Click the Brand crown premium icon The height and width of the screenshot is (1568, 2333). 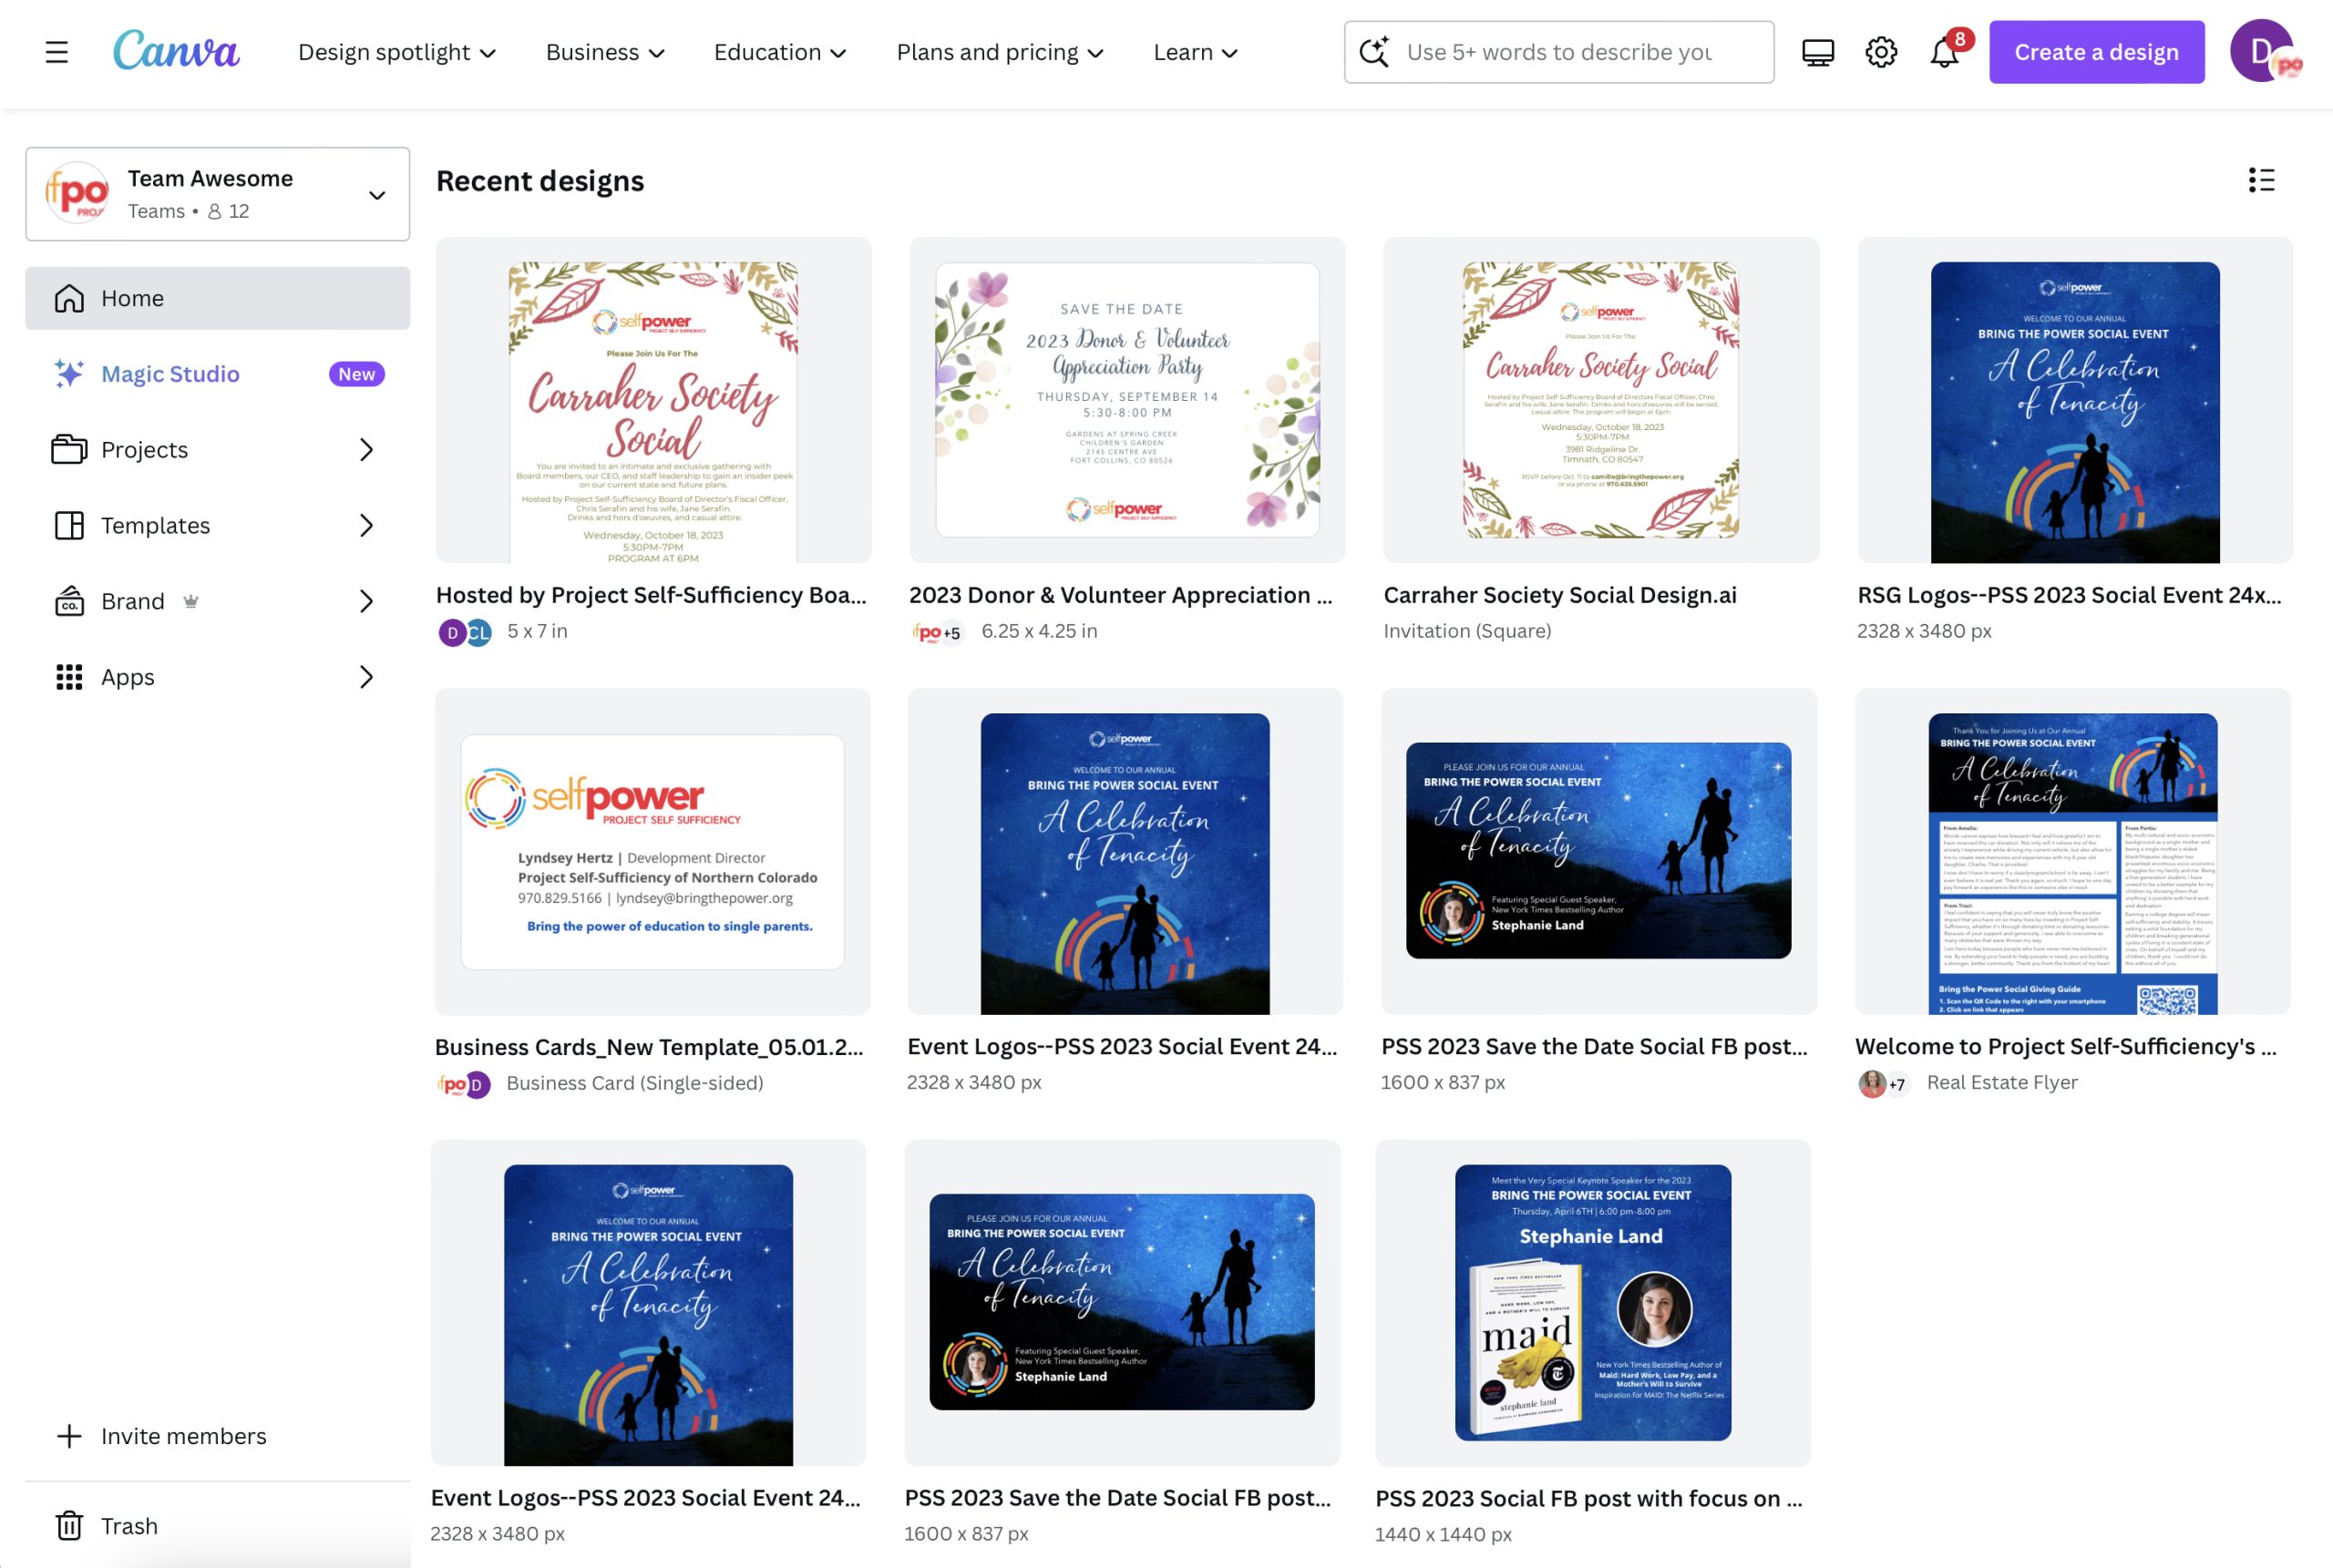pyautogui.click(x=191, y=601)
